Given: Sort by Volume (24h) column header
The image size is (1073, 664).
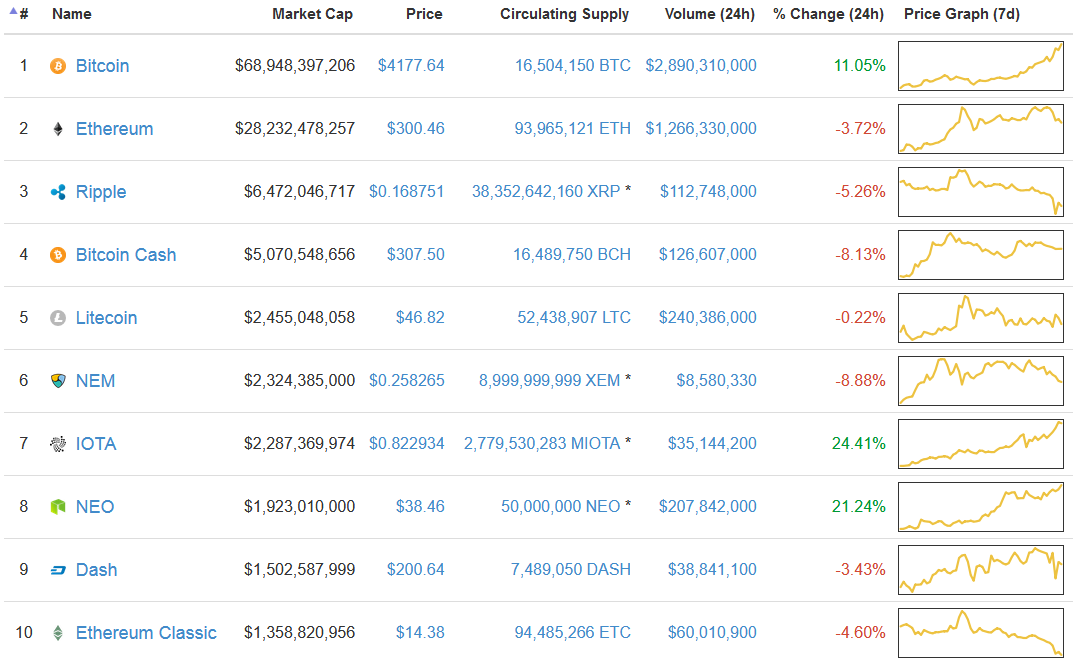Looking at the screenshot, I should point(710,14).
